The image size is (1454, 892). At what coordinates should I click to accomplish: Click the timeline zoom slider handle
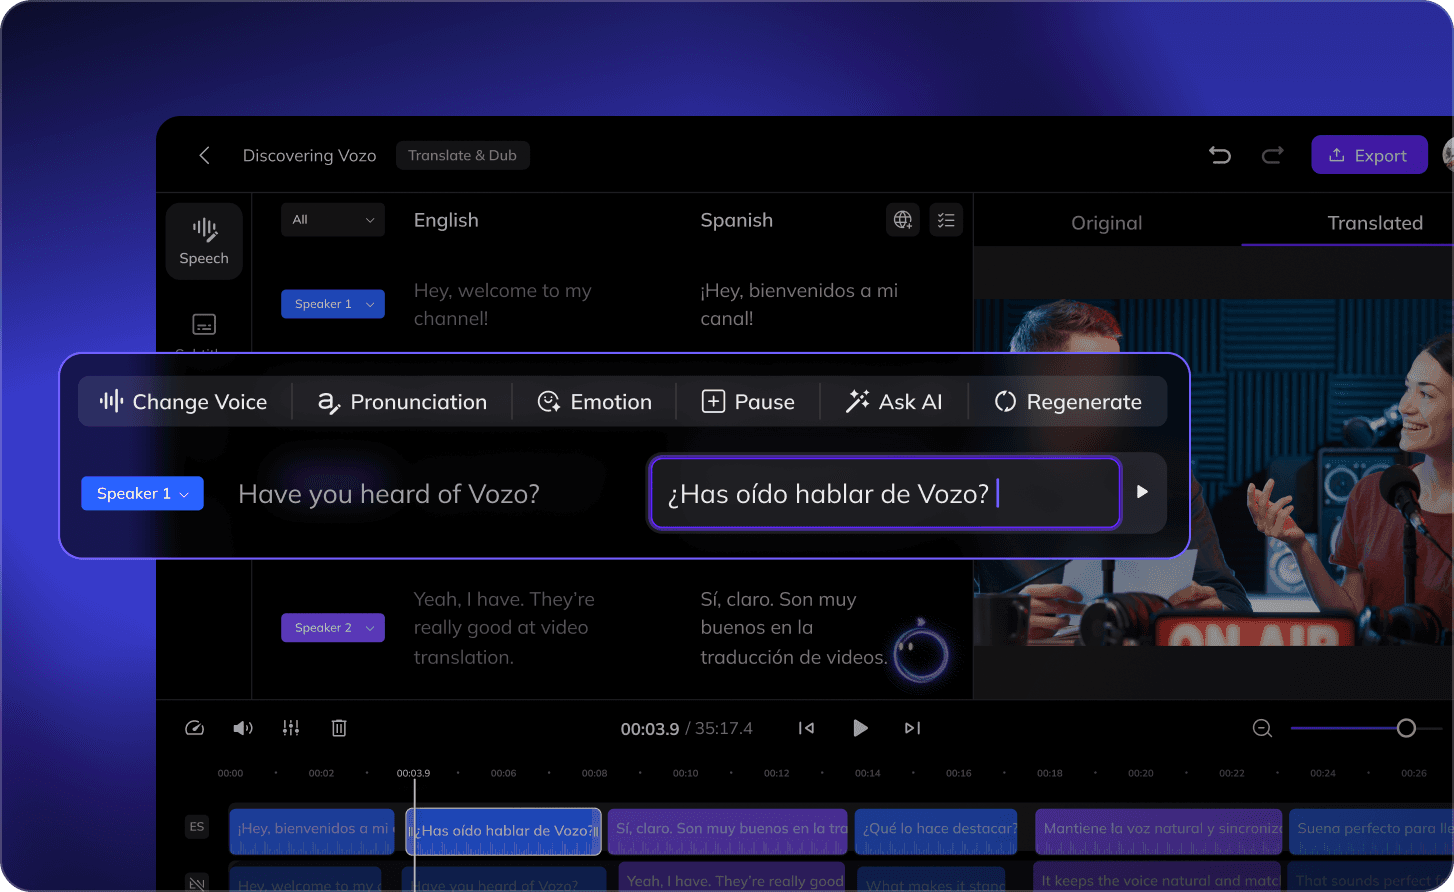coord(1406,728)
